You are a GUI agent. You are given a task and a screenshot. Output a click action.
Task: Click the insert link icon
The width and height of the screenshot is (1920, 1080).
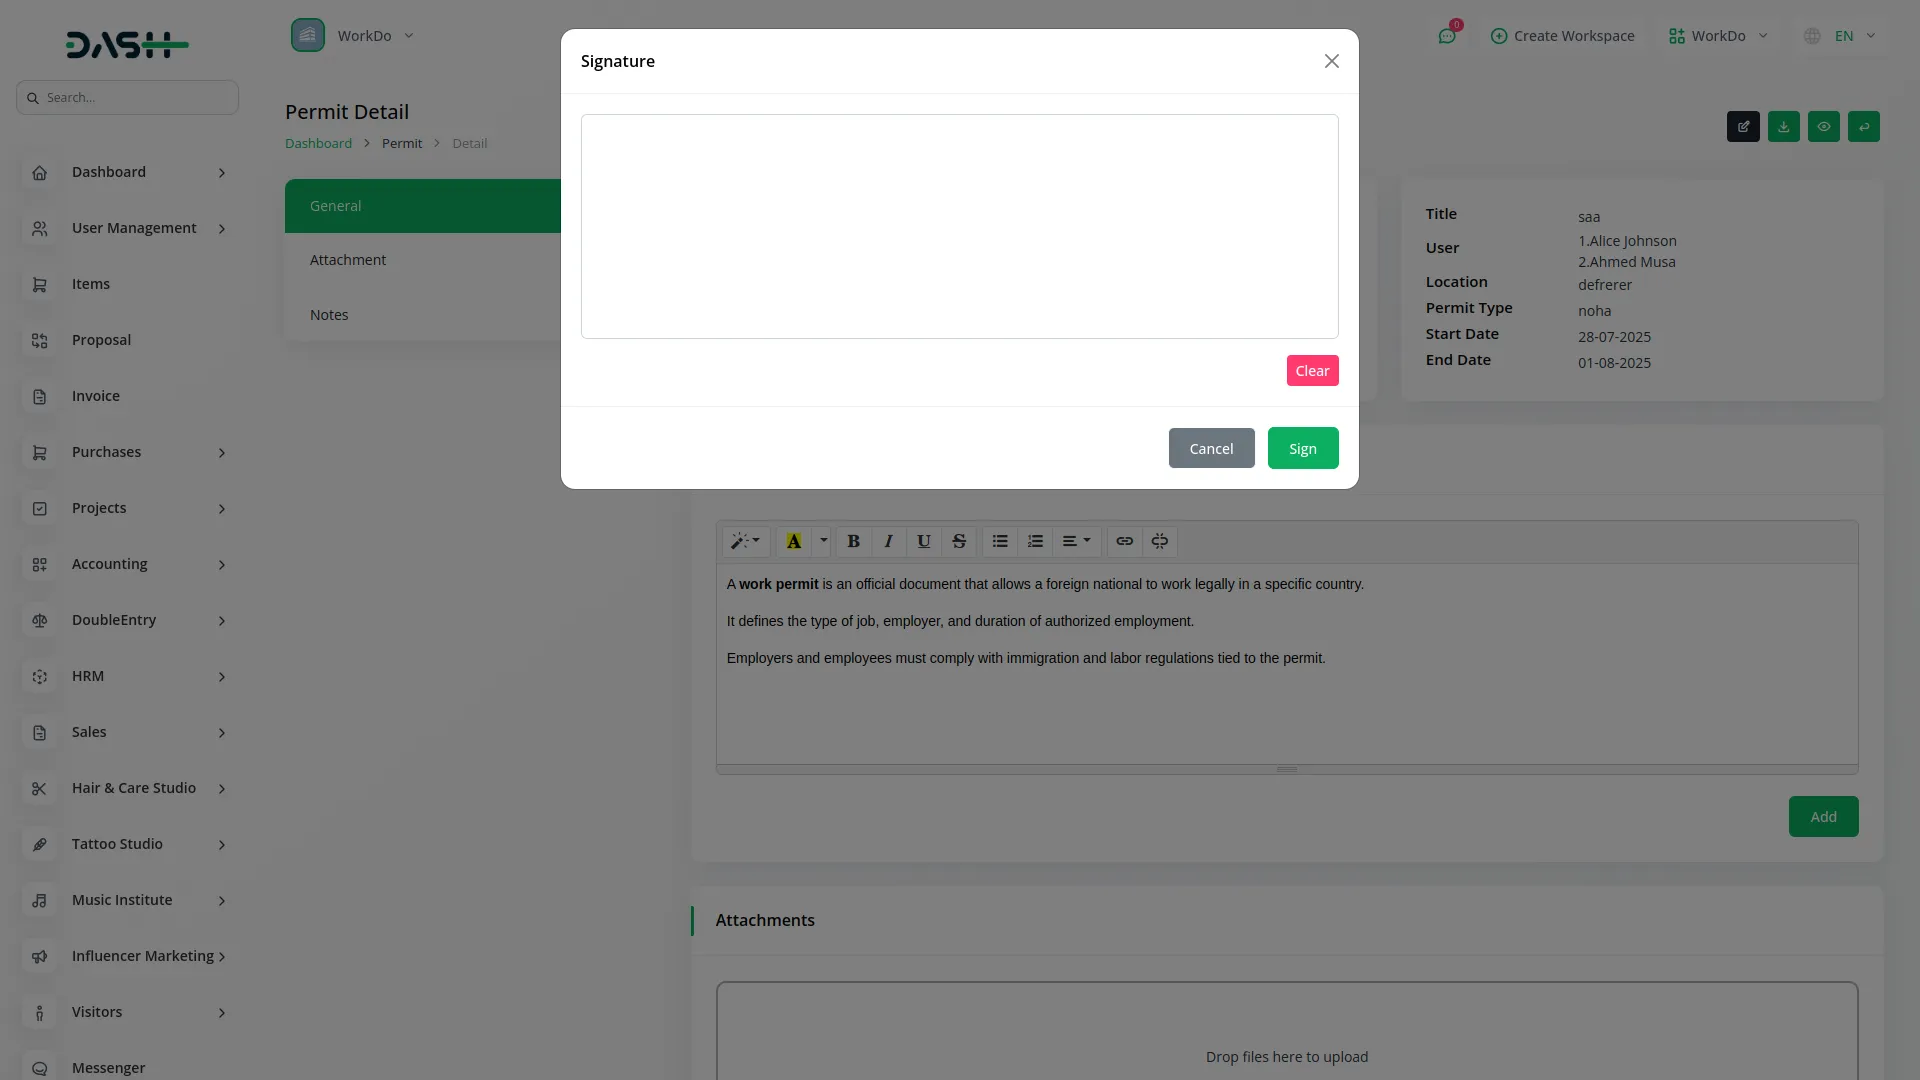tap(1124, 541)
